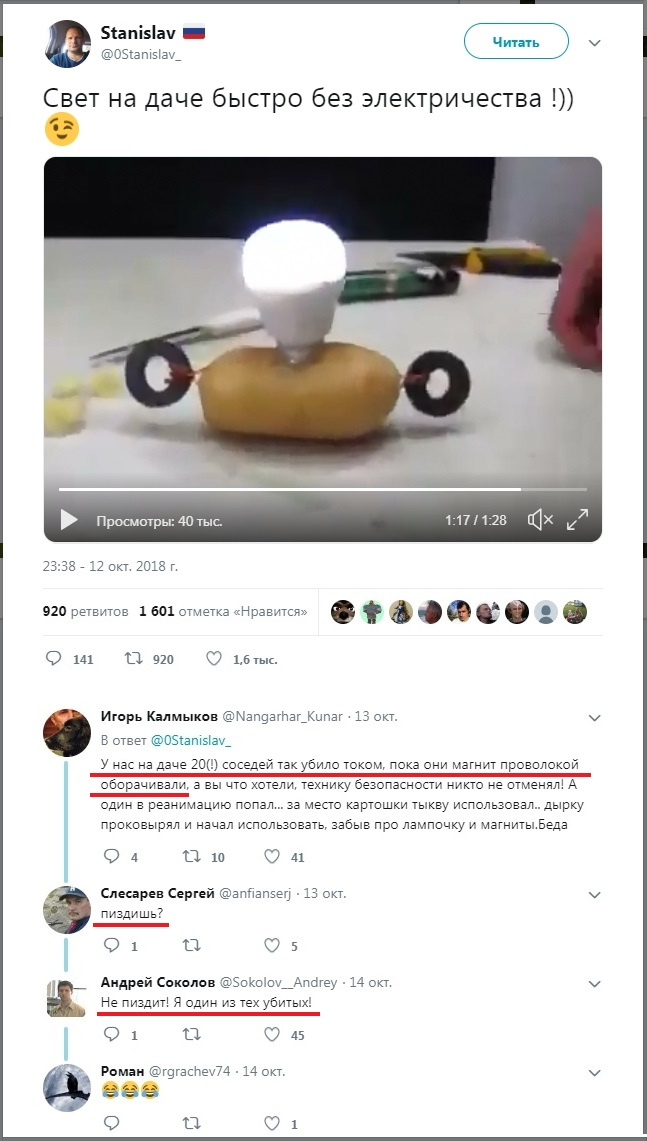Reply to Роман's emoji comment
The image size is (647, 1141).
pos(112,1124)
